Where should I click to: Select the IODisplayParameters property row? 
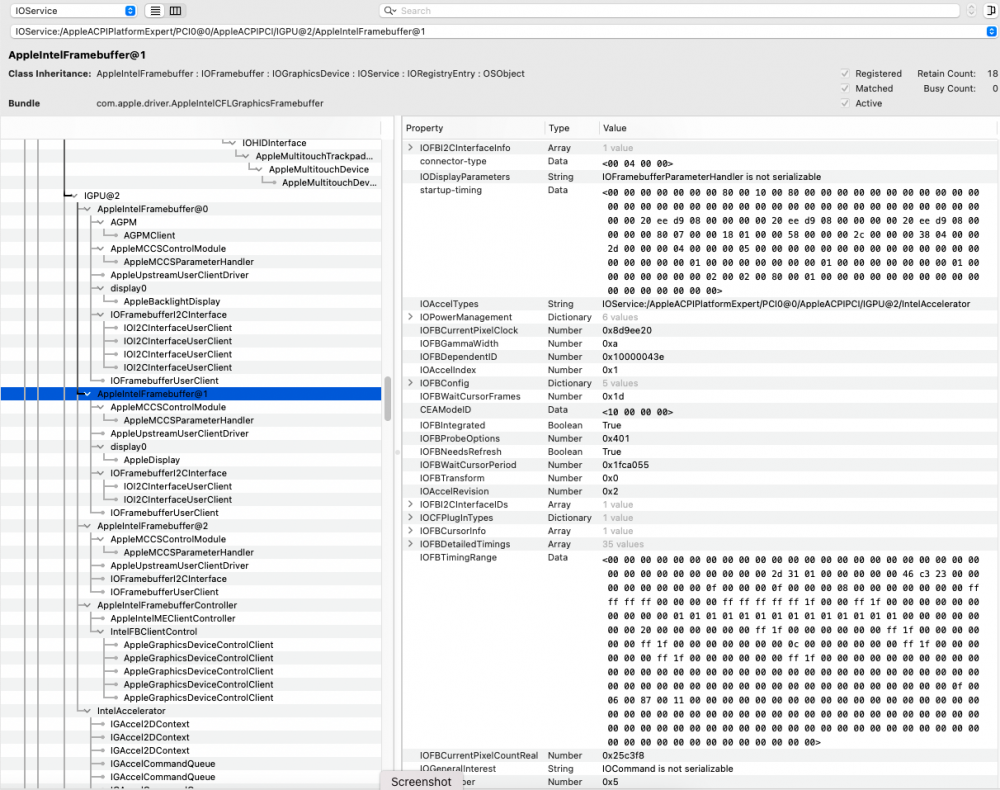pyautogui.click(x=700, y=177)
